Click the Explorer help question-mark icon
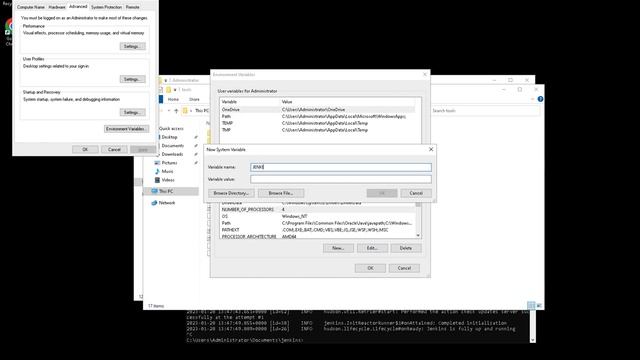The width and height of the screenshot is (640, 360). click(540, 99)
